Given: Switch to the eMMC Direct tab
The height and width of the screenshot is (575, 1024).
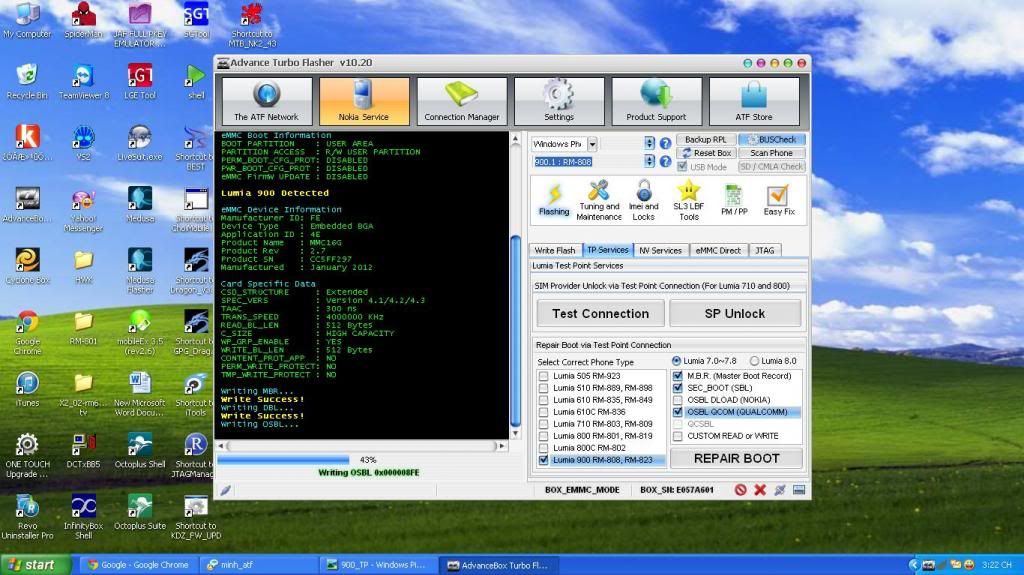Looking at the screenshot, I should click(x=718, y=250).
